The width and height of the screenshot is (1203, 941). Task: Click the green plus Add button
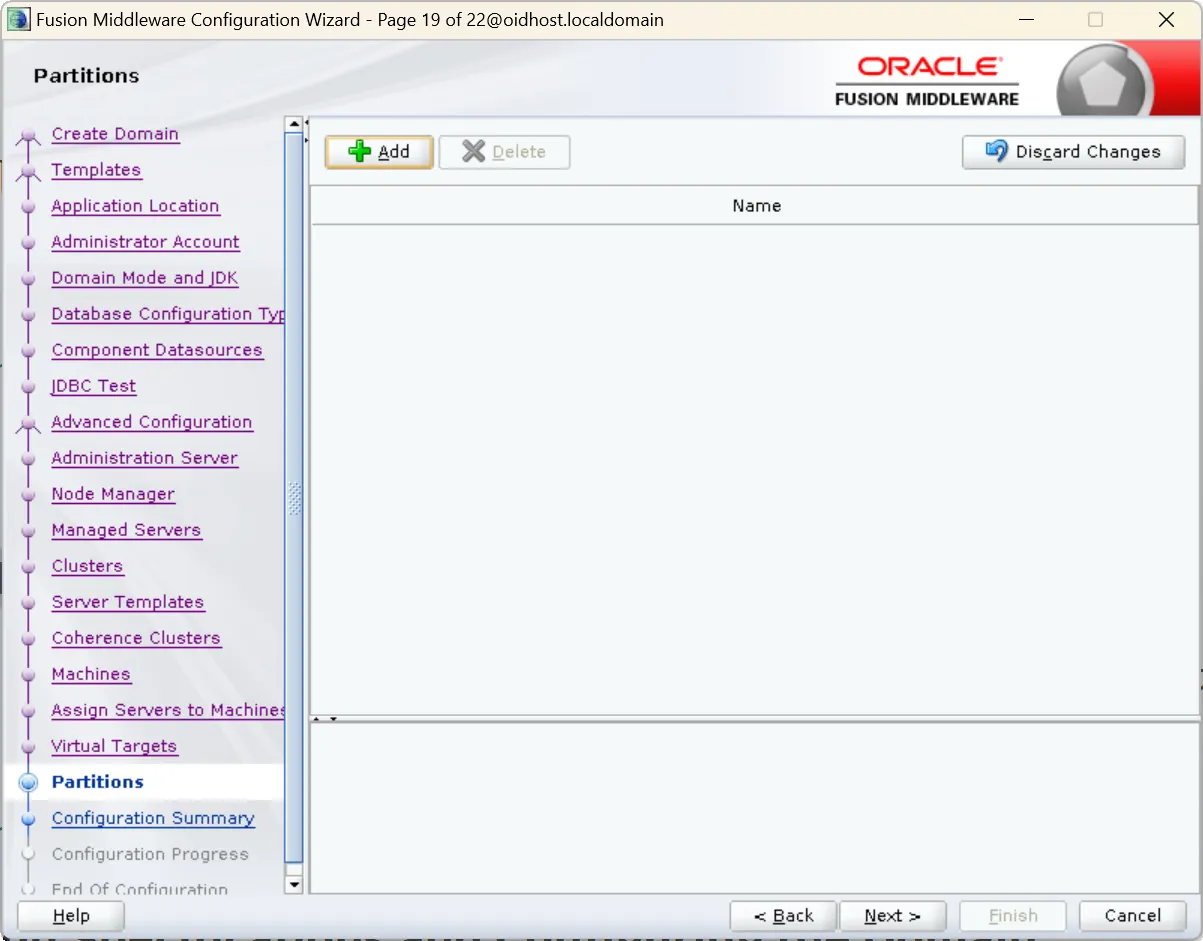pos(379,152)
